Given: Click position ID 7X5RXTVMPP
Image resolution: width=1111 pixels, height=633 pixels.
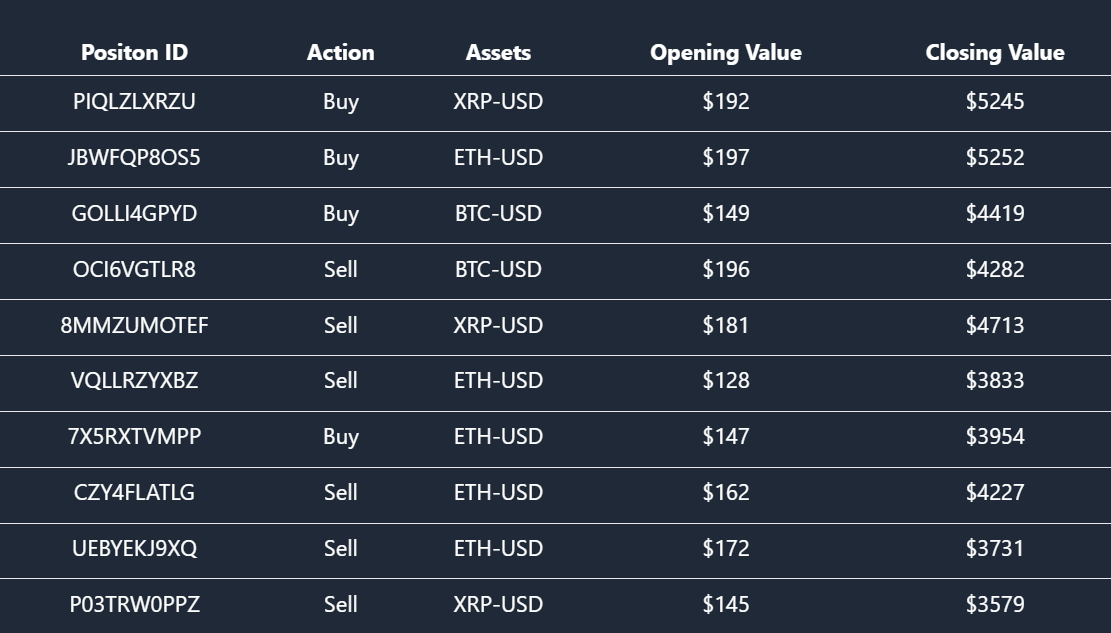Looking at the screenshot, I should click(134, 437).
